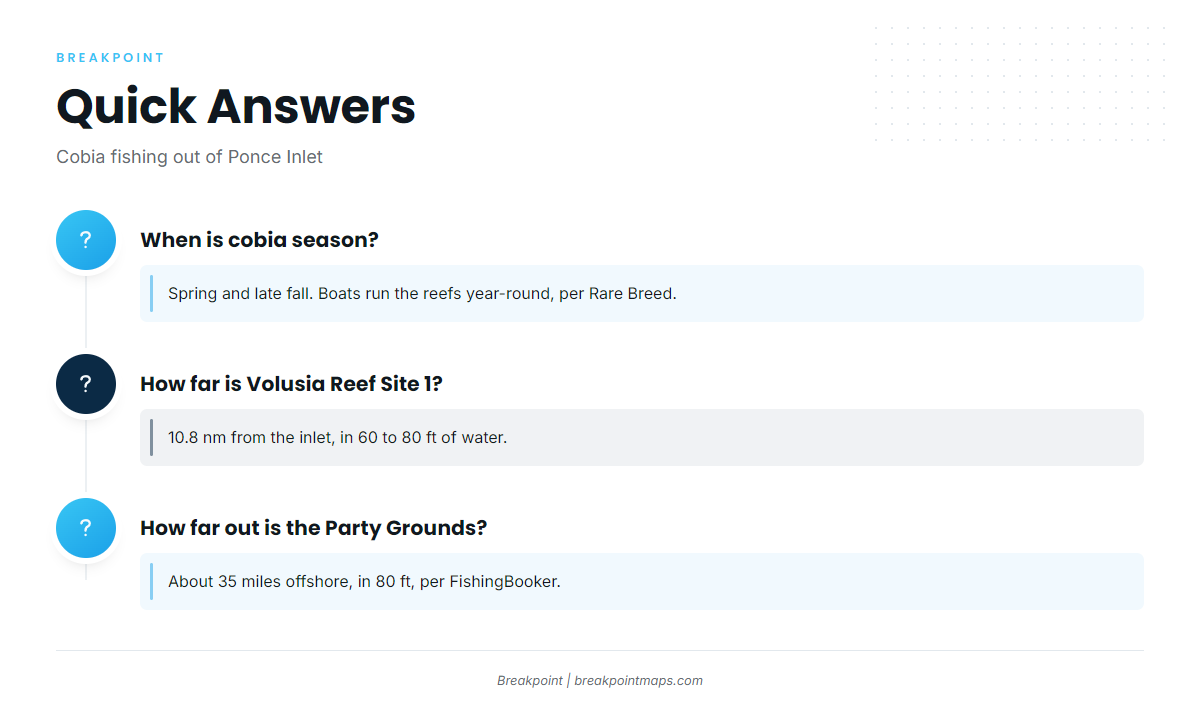
Task: Click the gray accent bar in Volusia answer
Action: point(151,437)
